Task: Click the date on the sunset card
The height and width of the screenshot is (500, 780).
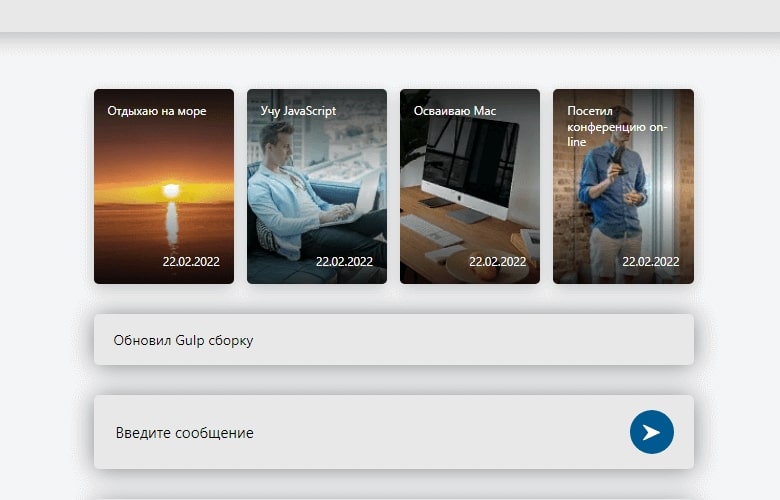Action: click(191, 262)
